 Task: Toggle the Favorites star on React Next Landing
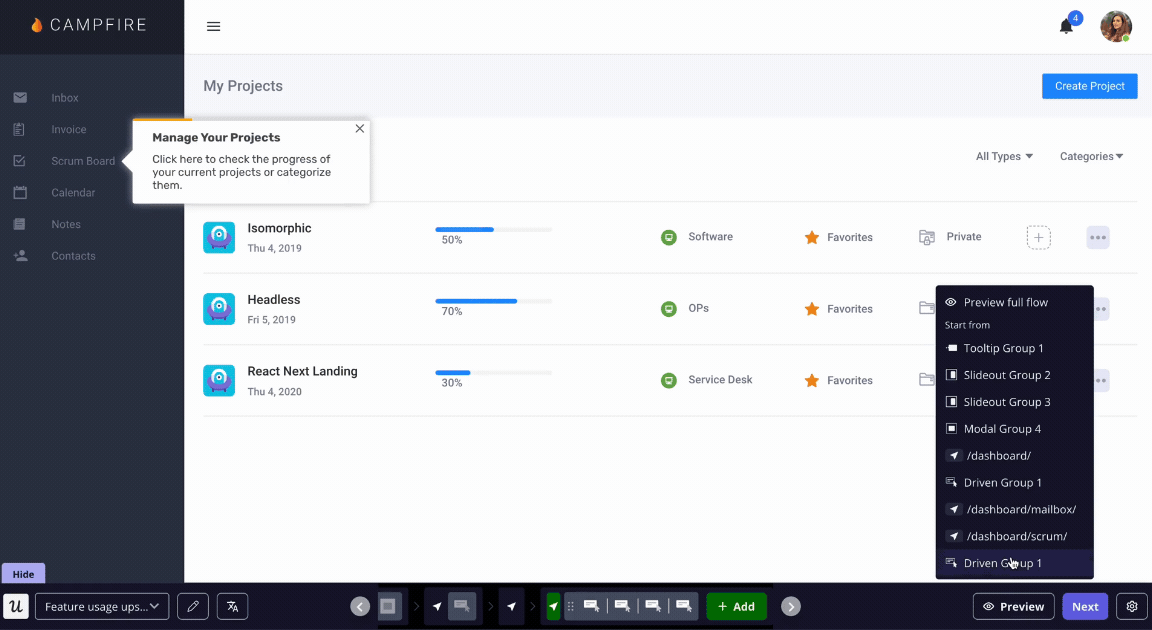(x=811, y=380)
